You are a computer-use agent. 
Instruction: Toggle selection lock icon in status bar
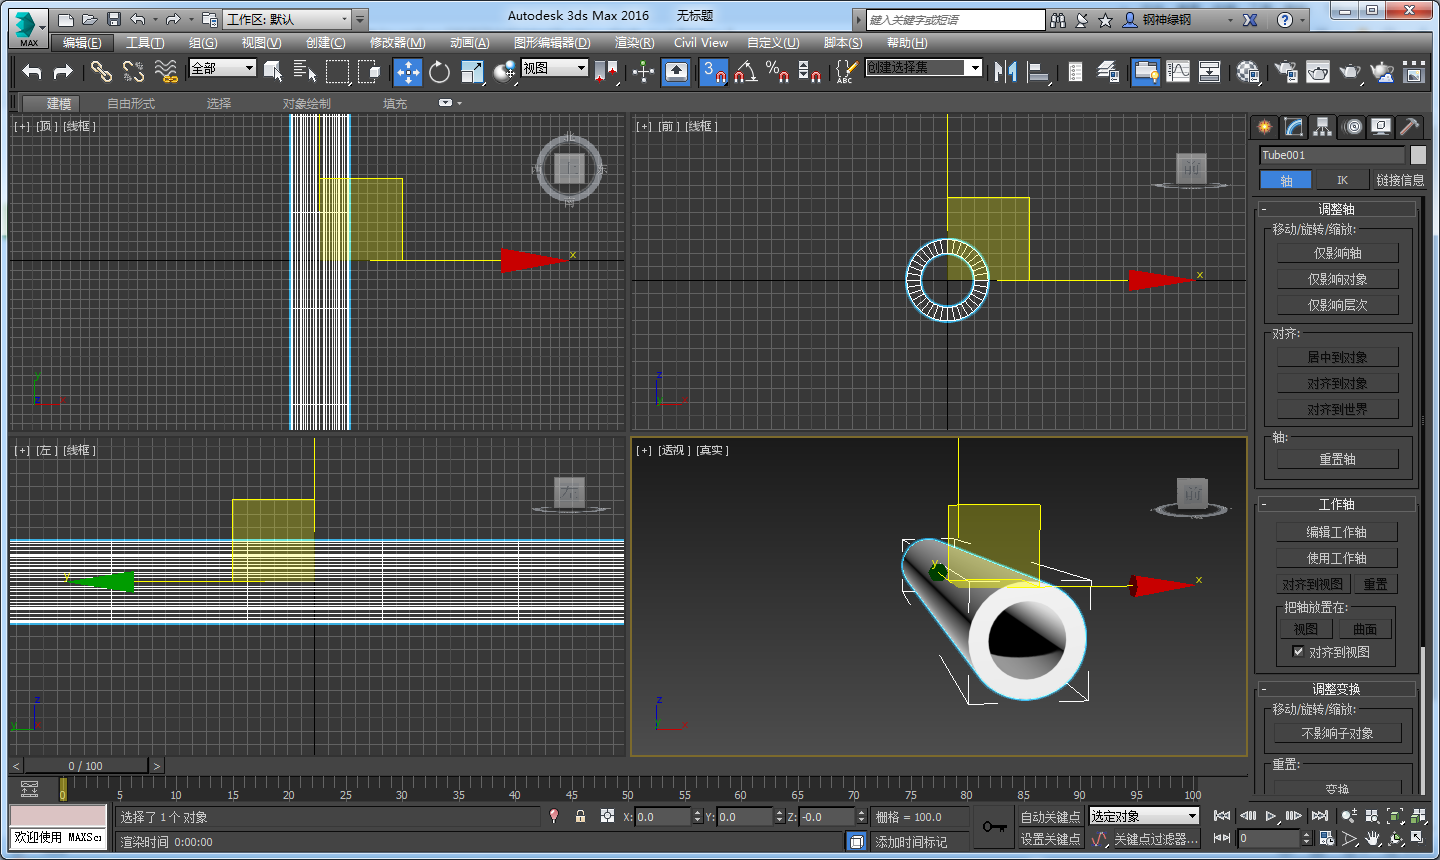[x=580, y=816]
